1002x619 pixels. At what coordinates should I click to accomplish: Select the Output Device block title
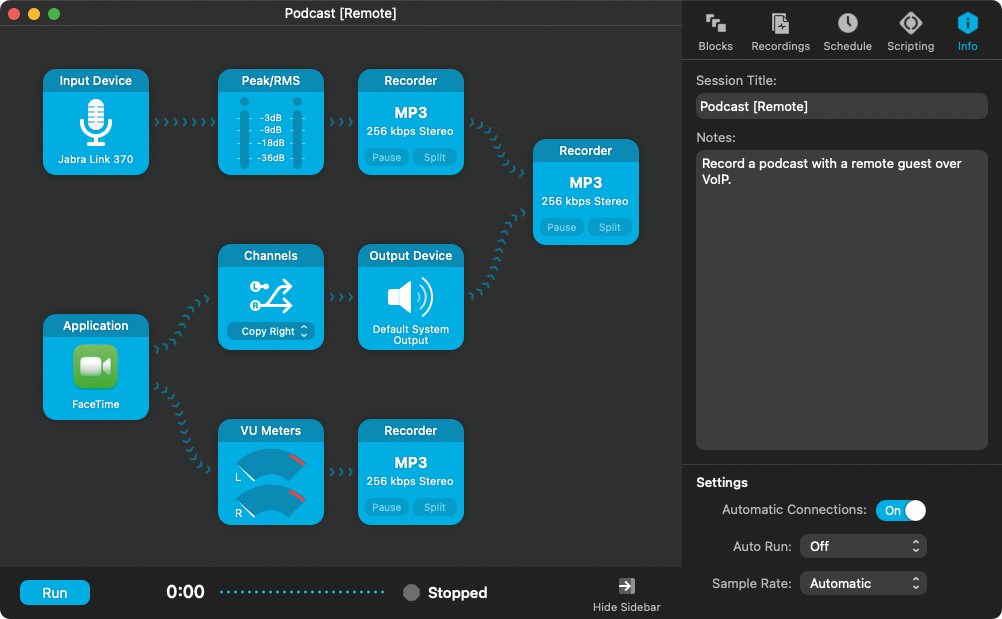(x=411, y=256)
